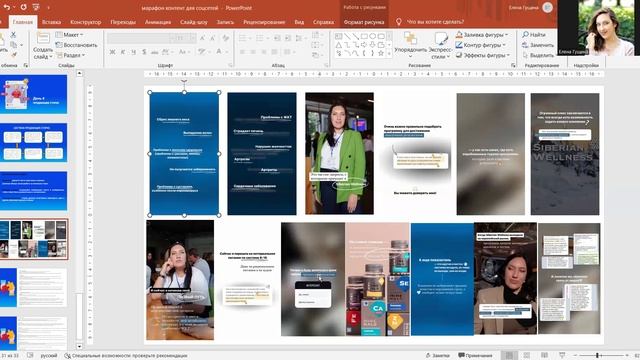This screenshot has width=640, height=360.
Task: Switch to Reading view icon
Action: tap(544, 355)
